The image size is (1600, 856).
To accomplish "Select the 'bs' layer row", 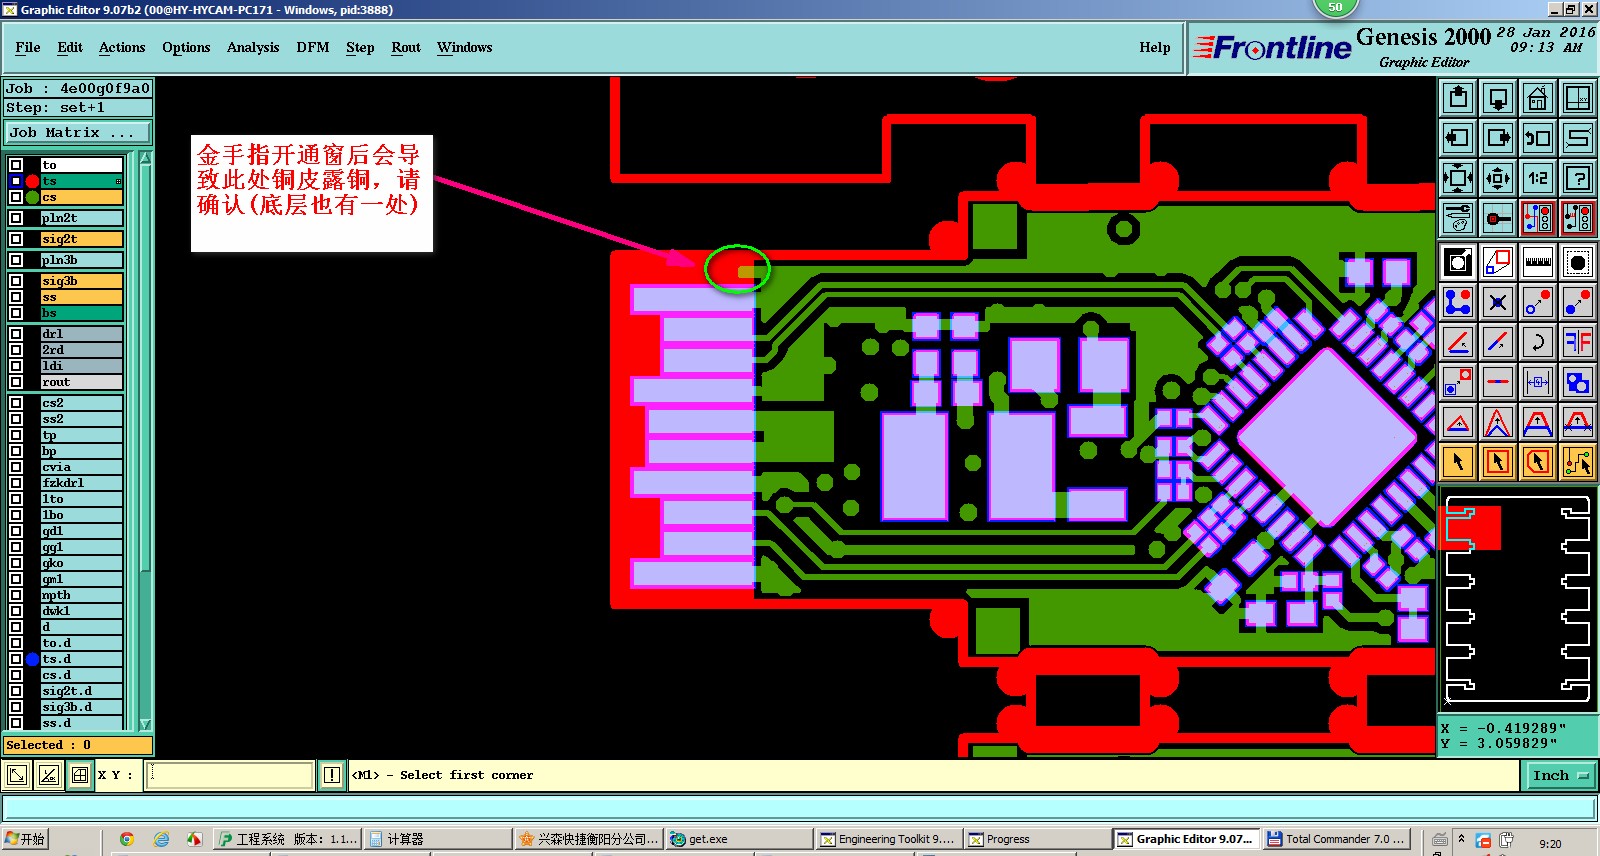I will point(81,313).
